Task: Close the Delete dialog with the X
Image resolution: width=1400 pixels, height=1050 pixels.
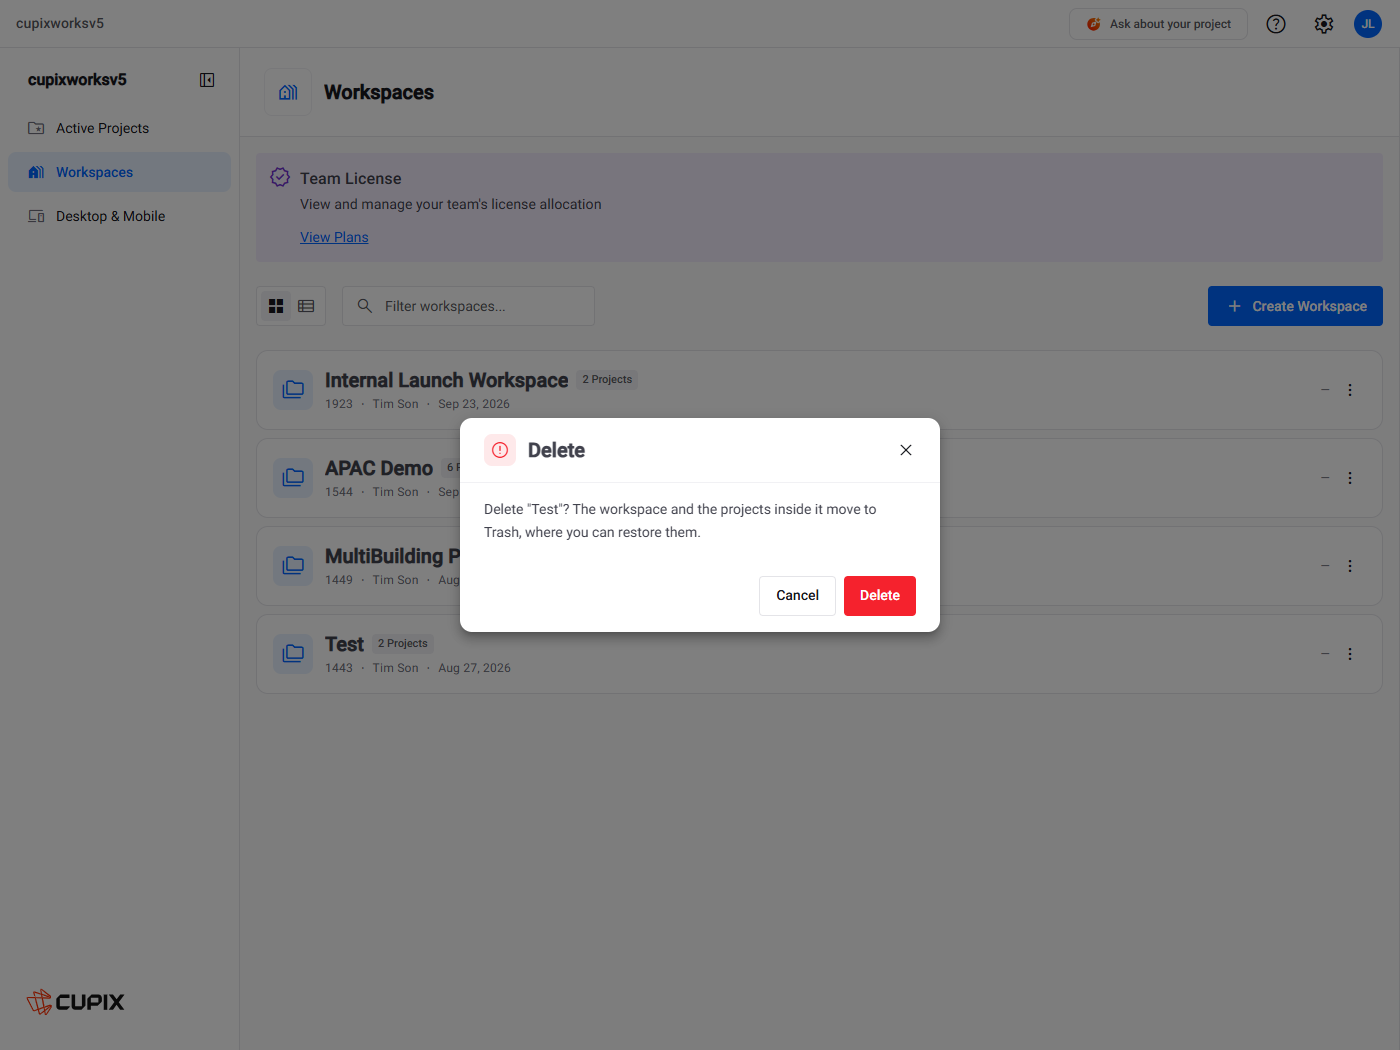Action: click(906, 450)
